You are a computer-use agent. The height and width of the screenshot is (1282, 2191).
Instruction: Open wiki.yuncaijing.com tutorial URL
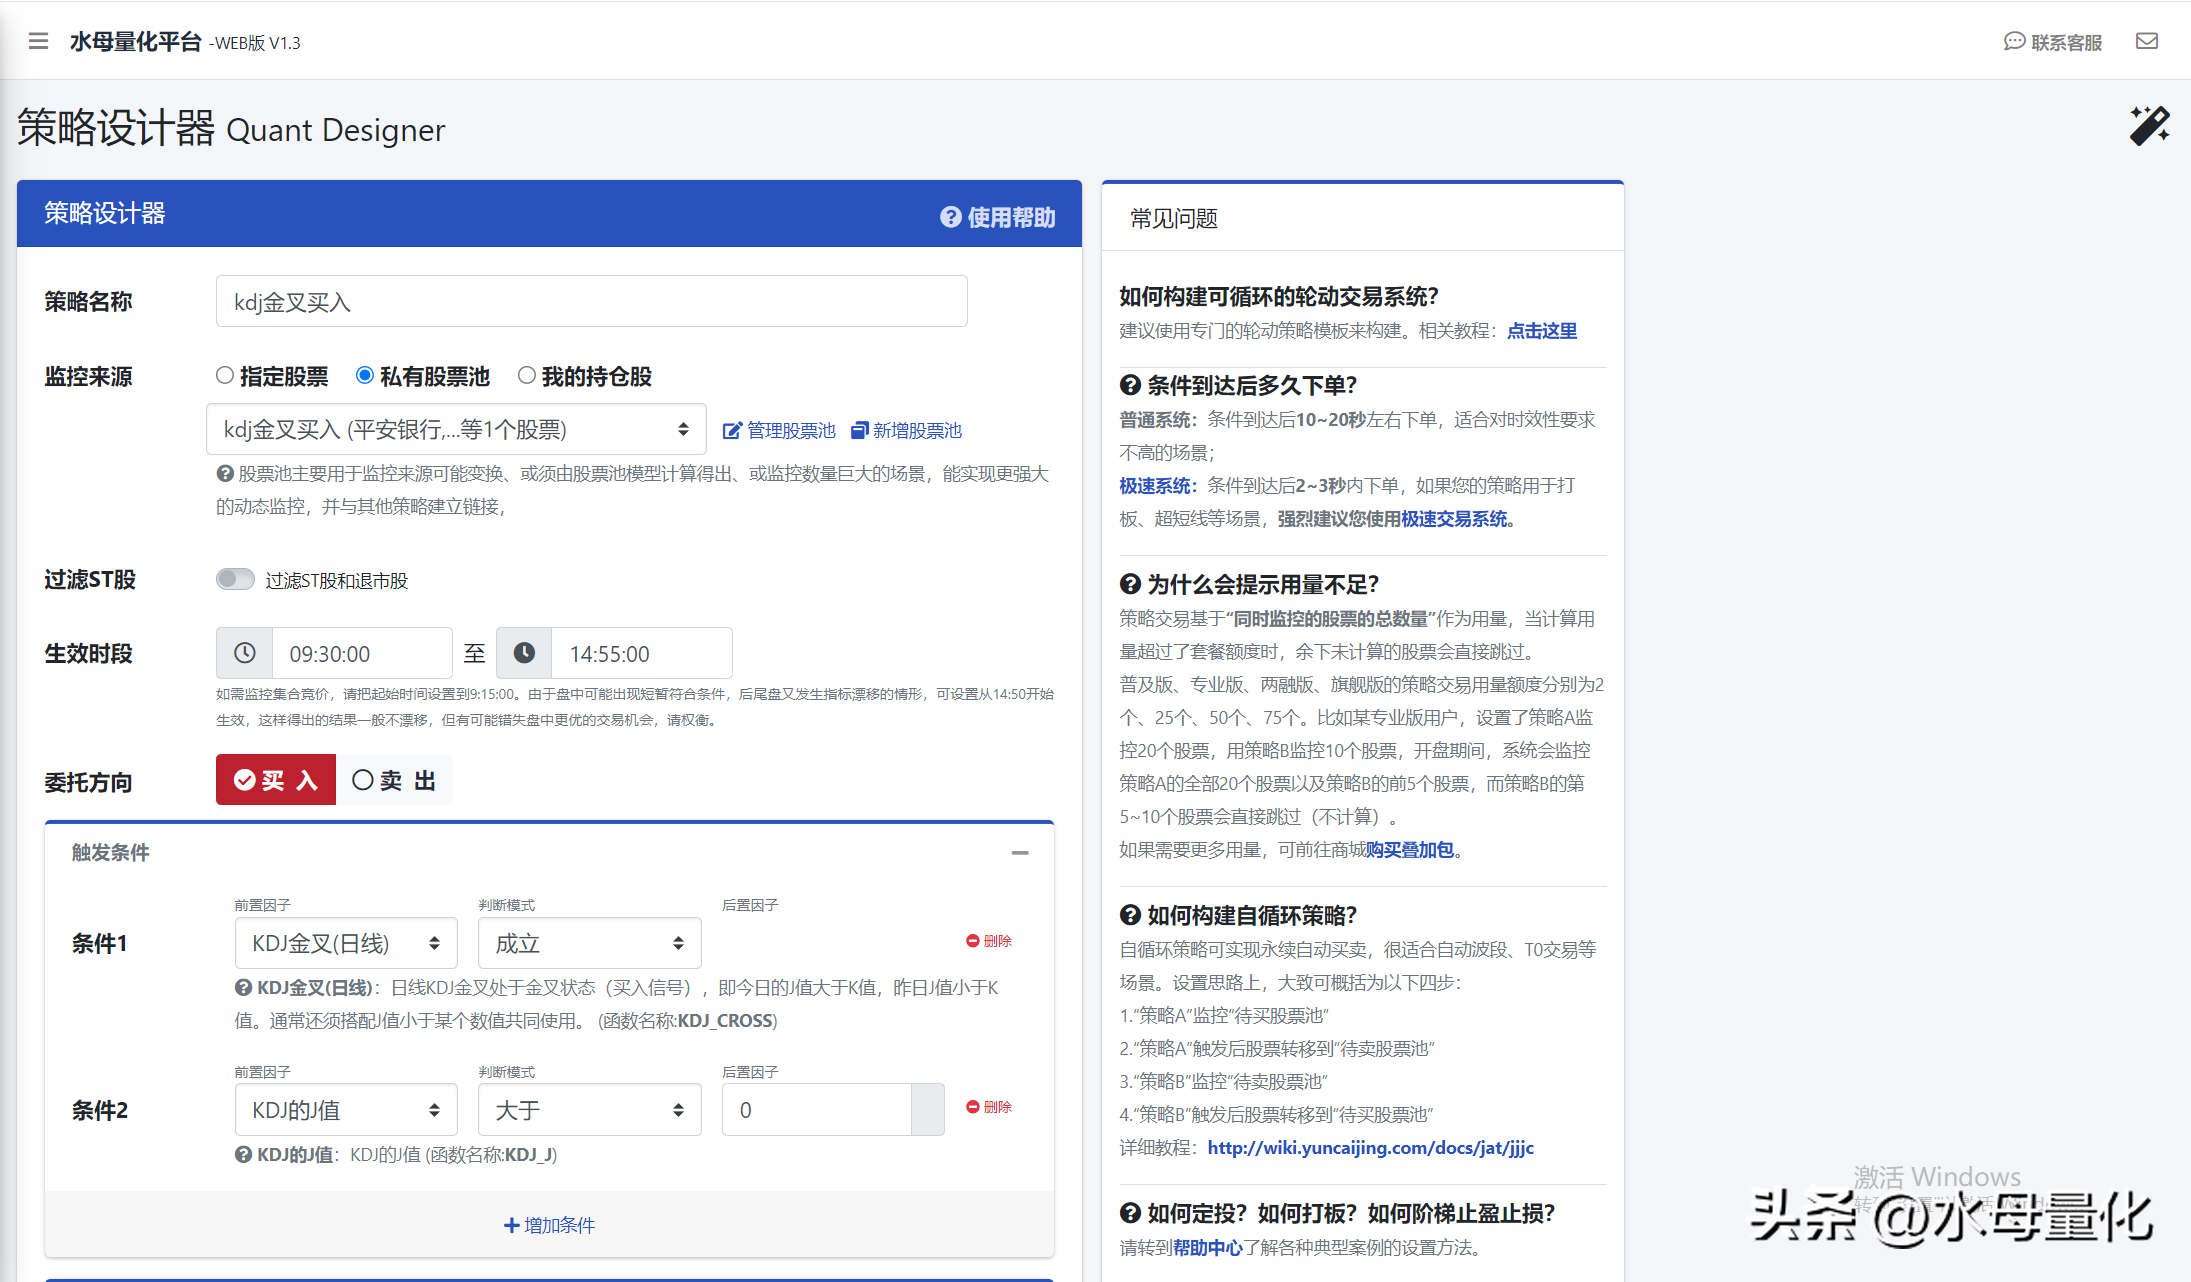1370,1148
